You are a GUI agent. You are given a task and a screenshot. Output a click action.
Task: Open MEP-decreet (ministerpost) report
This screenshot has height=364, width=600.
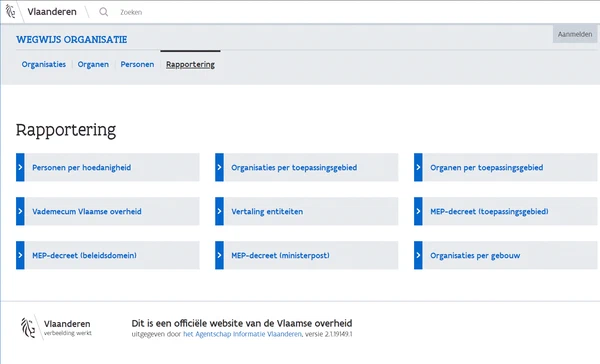point(307,255)
